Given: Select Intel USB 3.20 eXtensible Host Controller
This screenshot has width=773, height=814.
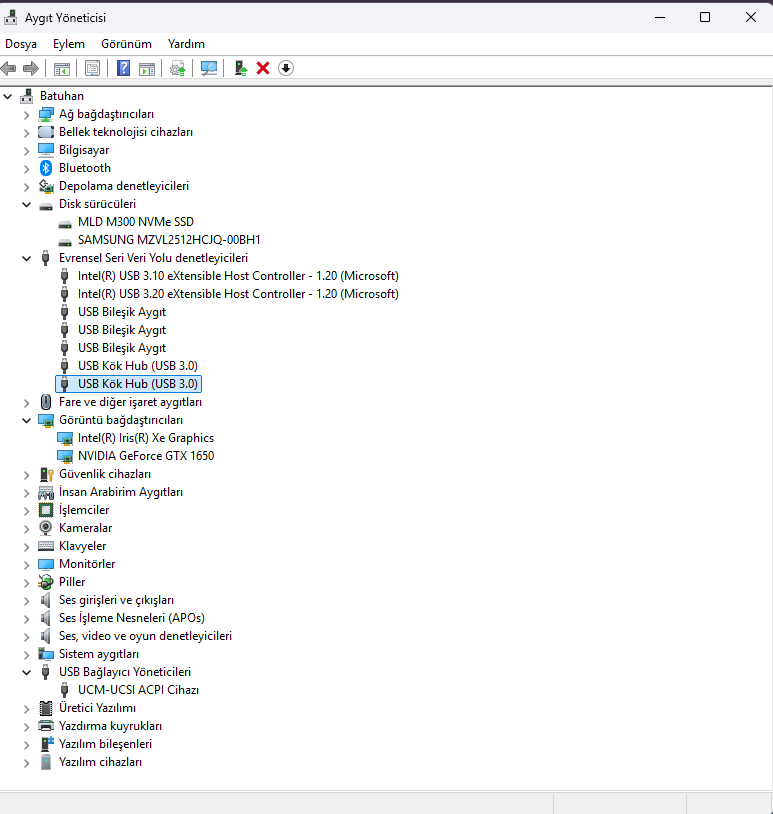Looking at the screenshot, I should click(x=238, y=294).
